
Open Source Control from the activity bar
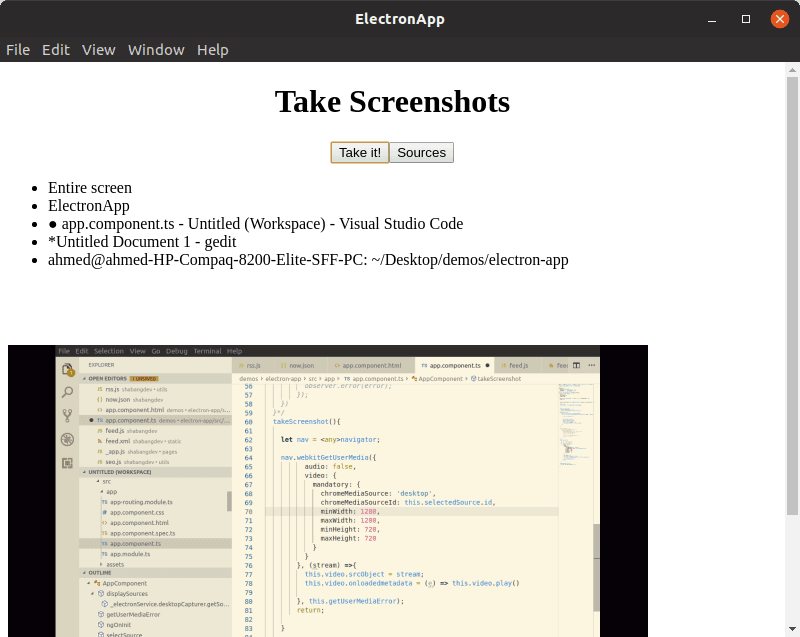[65, 414]
